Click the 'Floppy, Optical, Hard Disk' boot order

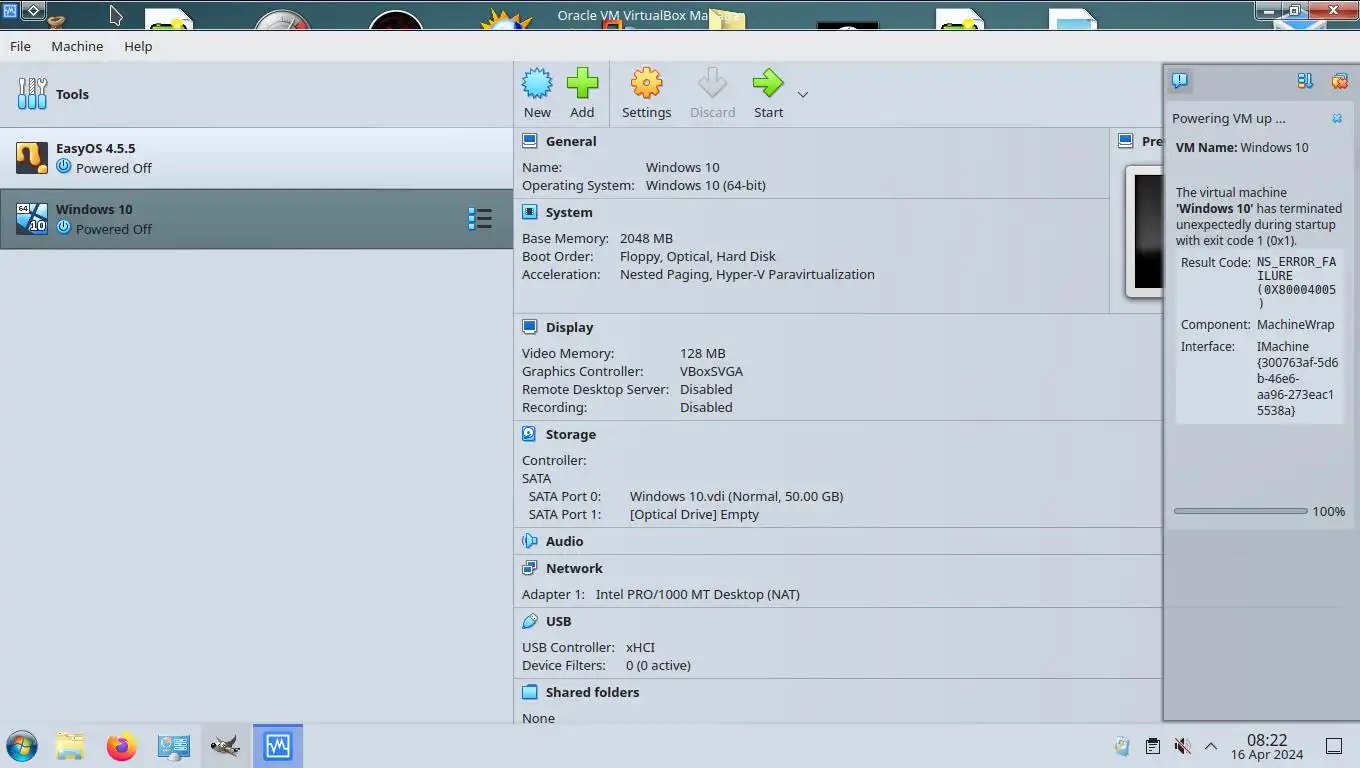pyautogui.click(x=697, y=256)
